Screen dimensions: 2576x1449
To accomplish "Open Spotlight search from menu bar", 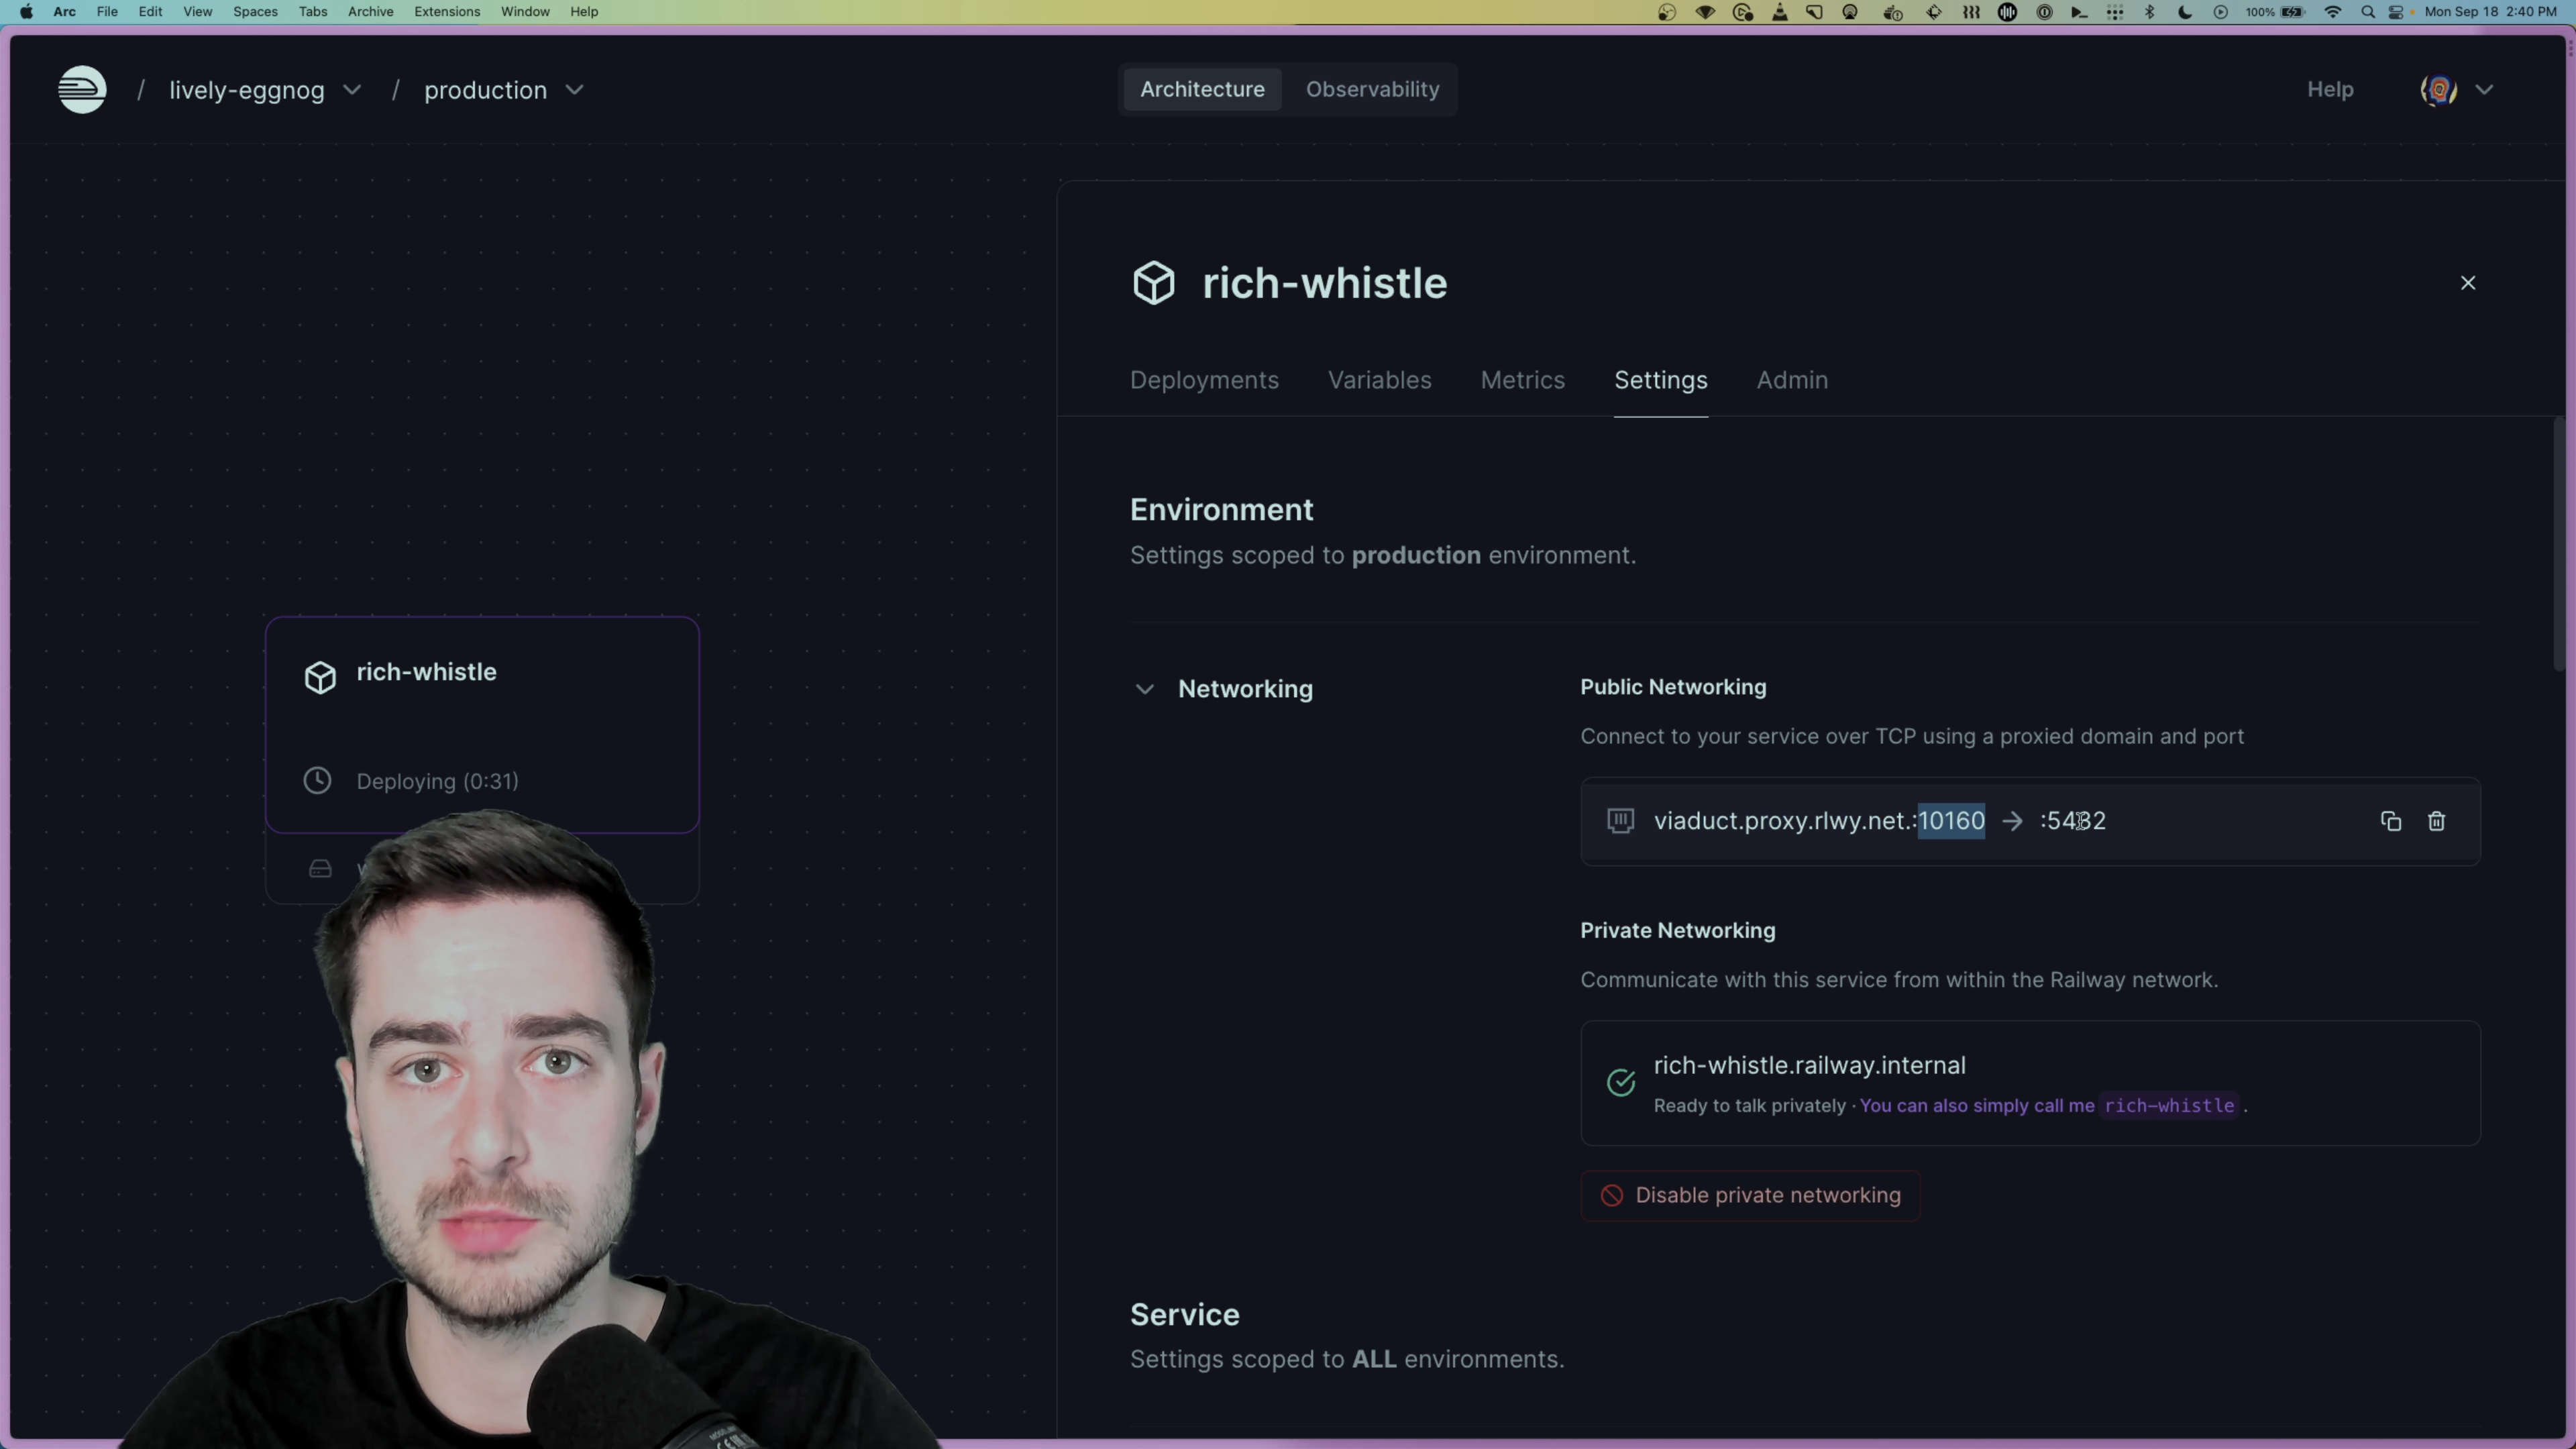I will (x=2368, y=12).
